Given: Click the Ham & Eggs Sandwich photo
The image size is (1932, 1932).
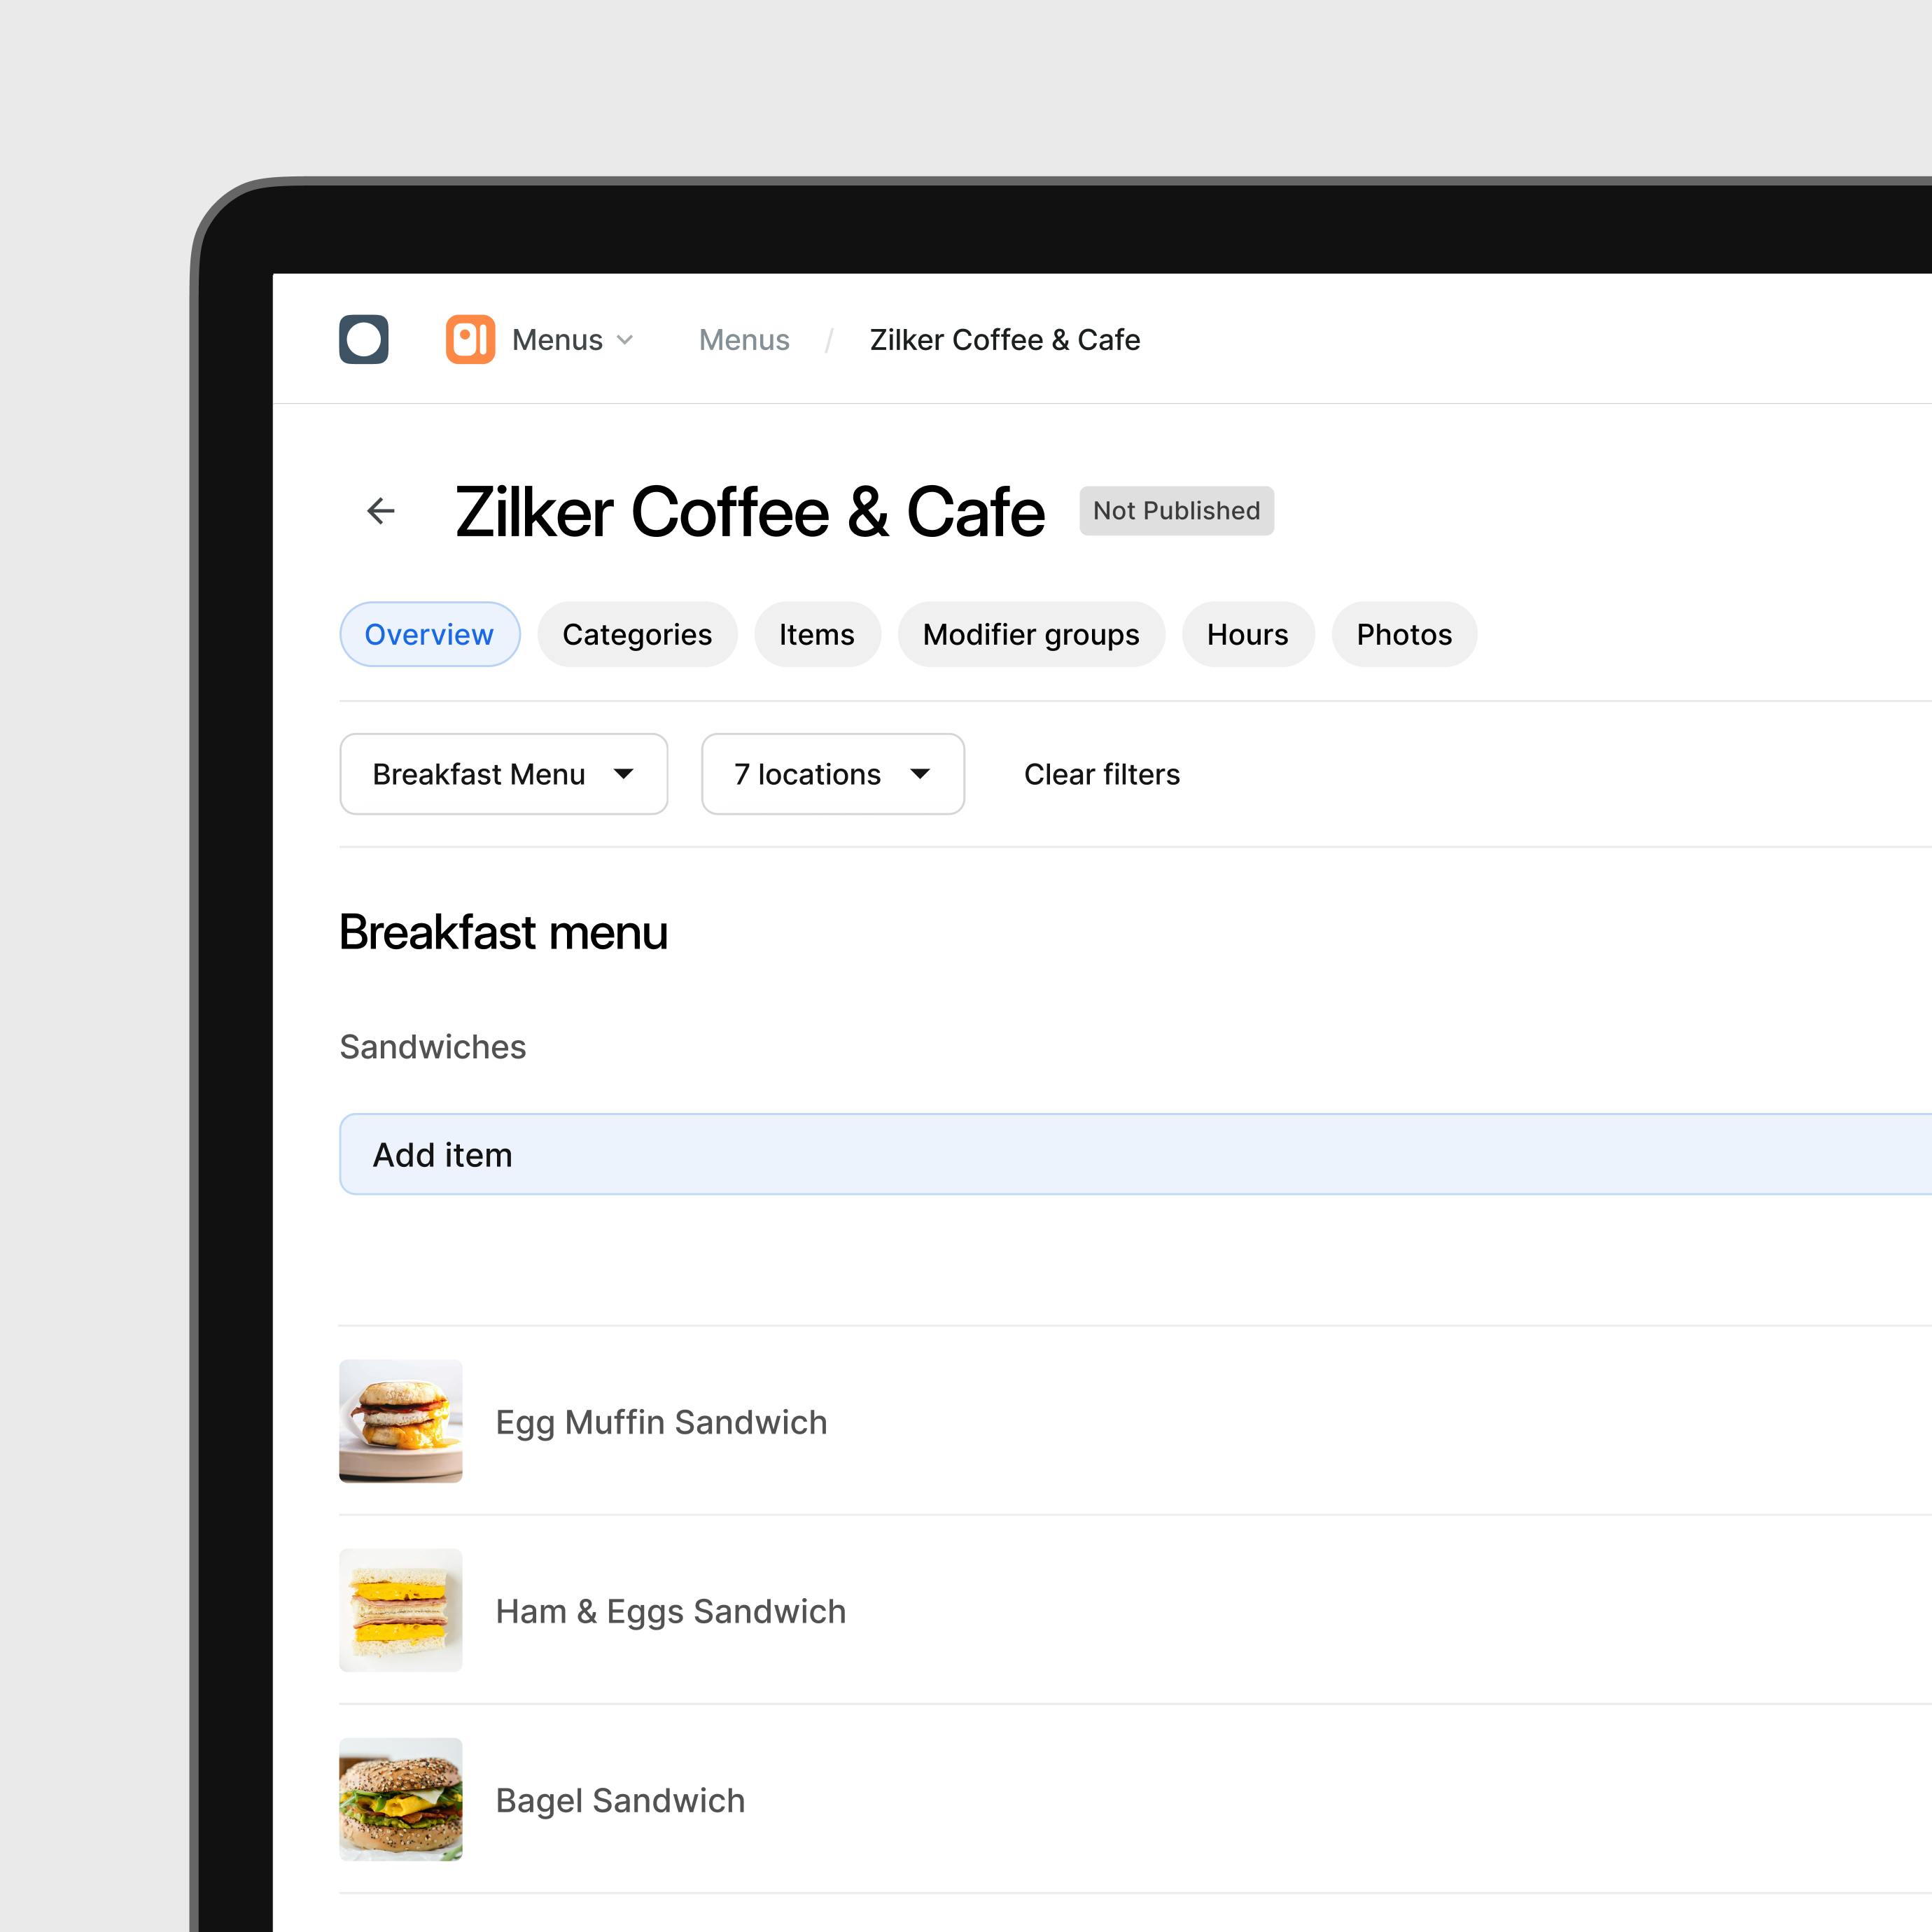Looking at the screenshot, I should coord(401,1610).
